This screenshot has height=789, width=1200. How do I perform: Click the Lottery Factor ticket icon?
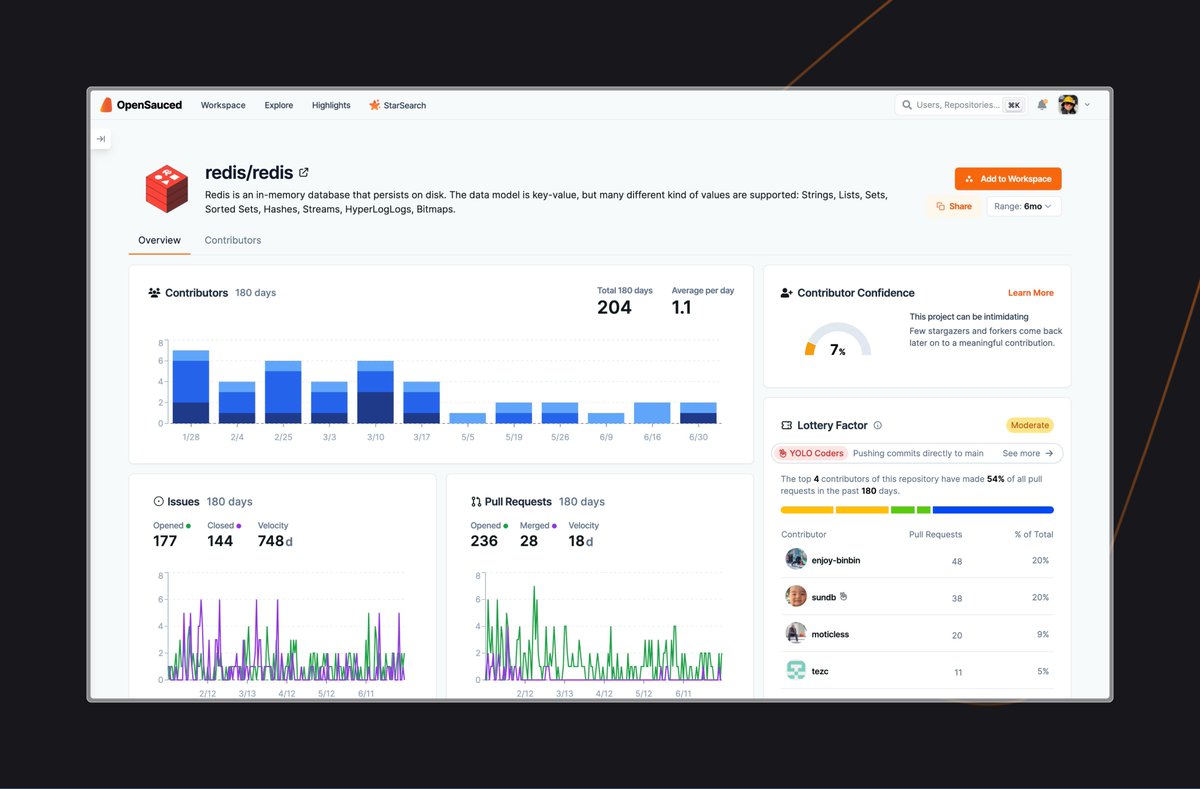pos(787,425)
